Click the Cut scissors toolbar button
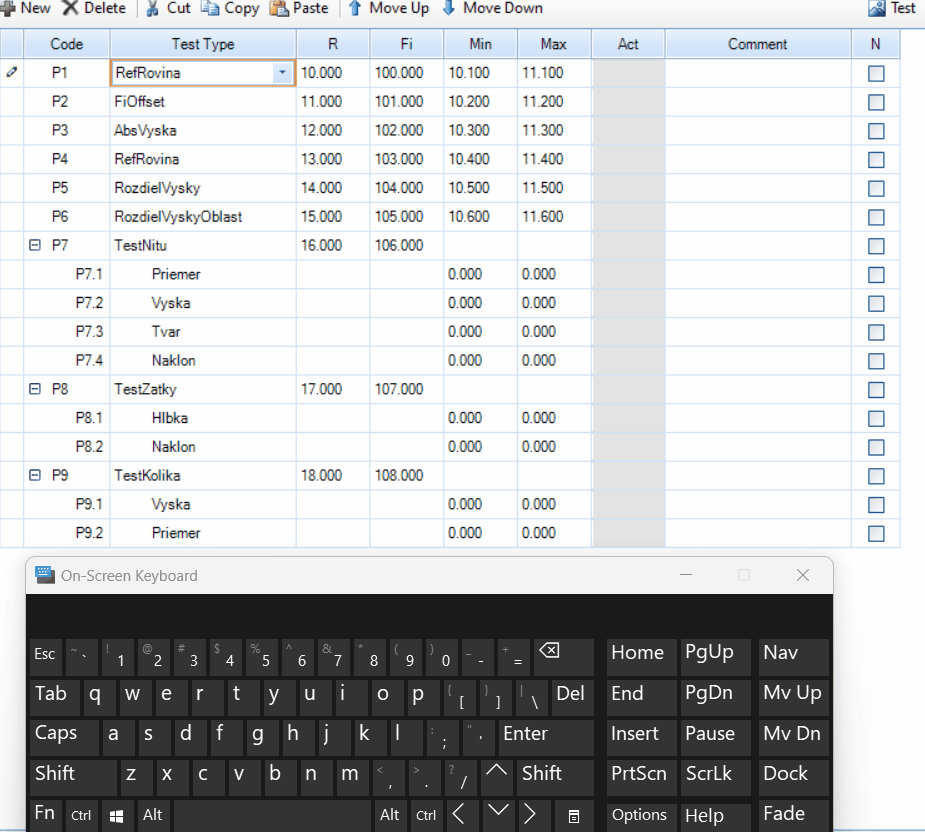This screenshot has height=832, width=925. click(x=167, y=8)
